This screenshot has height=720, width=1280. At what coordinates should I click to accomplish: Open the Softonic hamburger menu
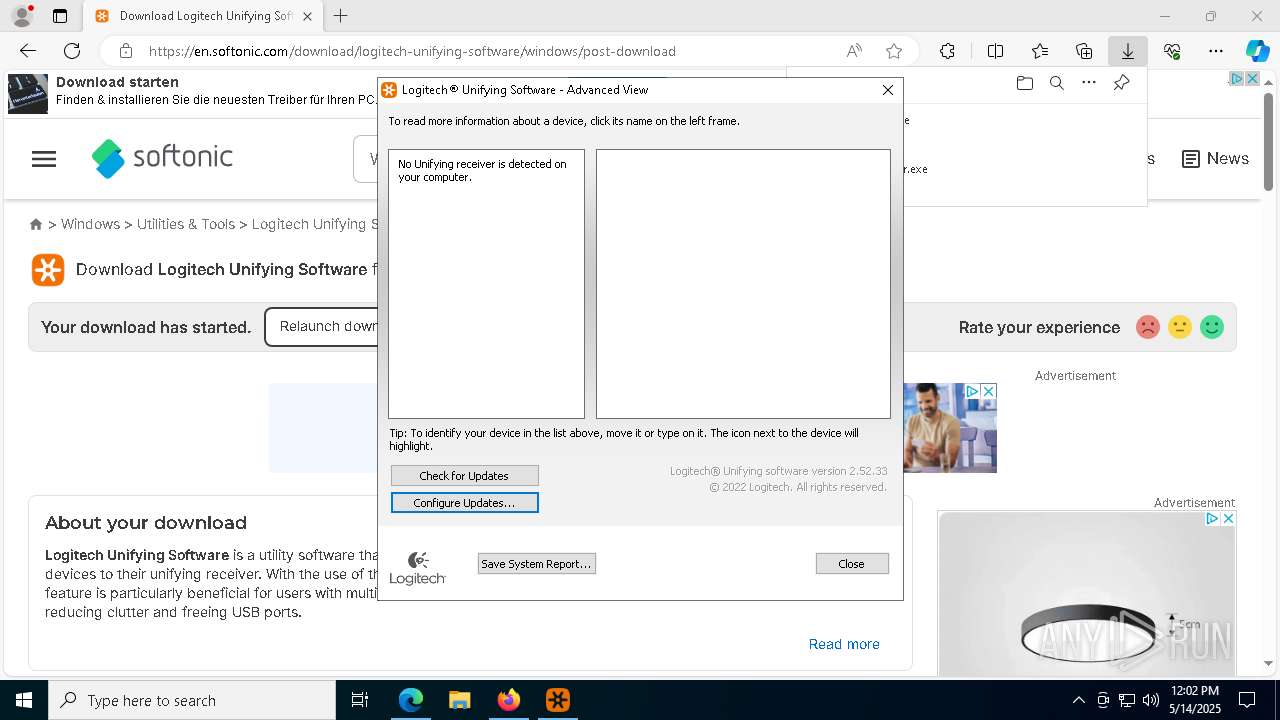point(44,159)
